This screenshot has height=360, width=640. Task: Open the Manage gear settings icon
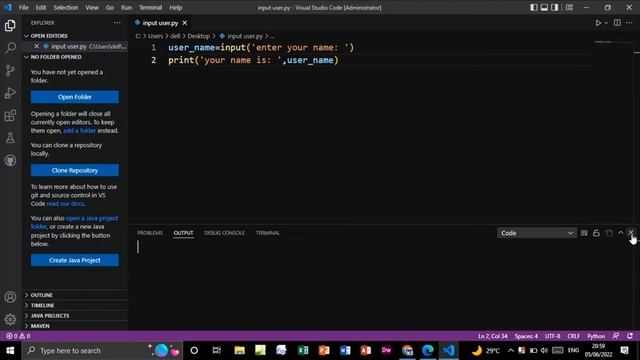[10, 319]
